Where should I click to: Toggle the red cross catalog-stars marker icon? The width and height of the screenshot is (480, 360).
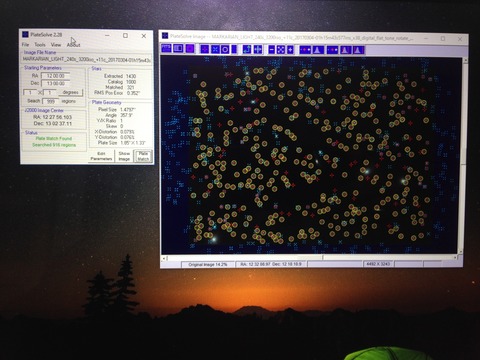click(x=205, y=49)
